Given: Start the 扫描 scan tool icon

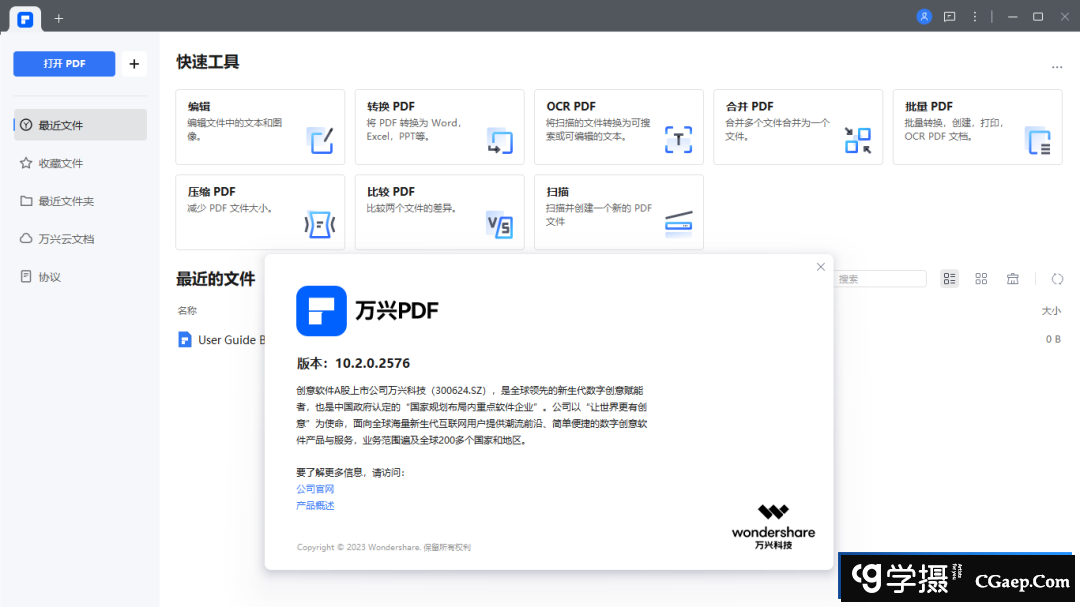Looking at the screenshot, I should pyautogui.click(x=679, y=225).
